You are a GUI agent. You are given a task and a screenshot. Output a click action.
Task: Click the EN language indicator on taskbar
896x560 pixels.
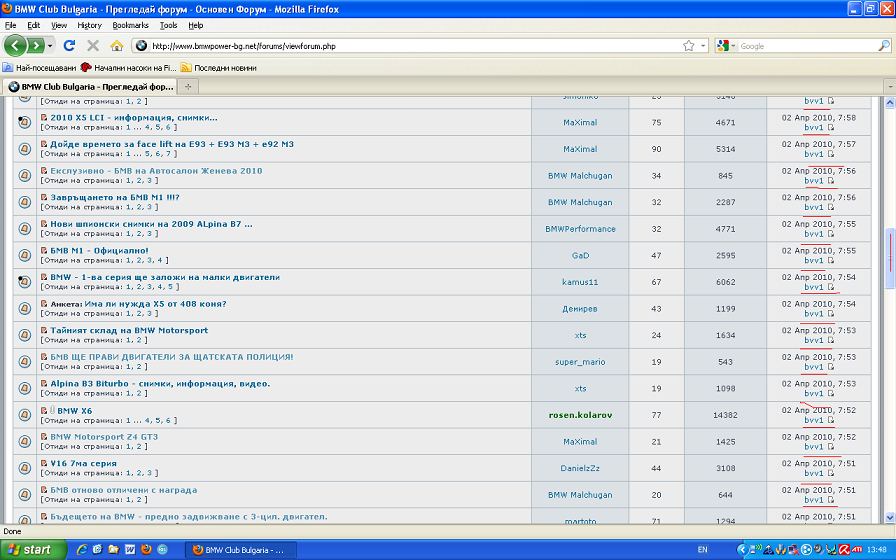(x=702, y=550)
